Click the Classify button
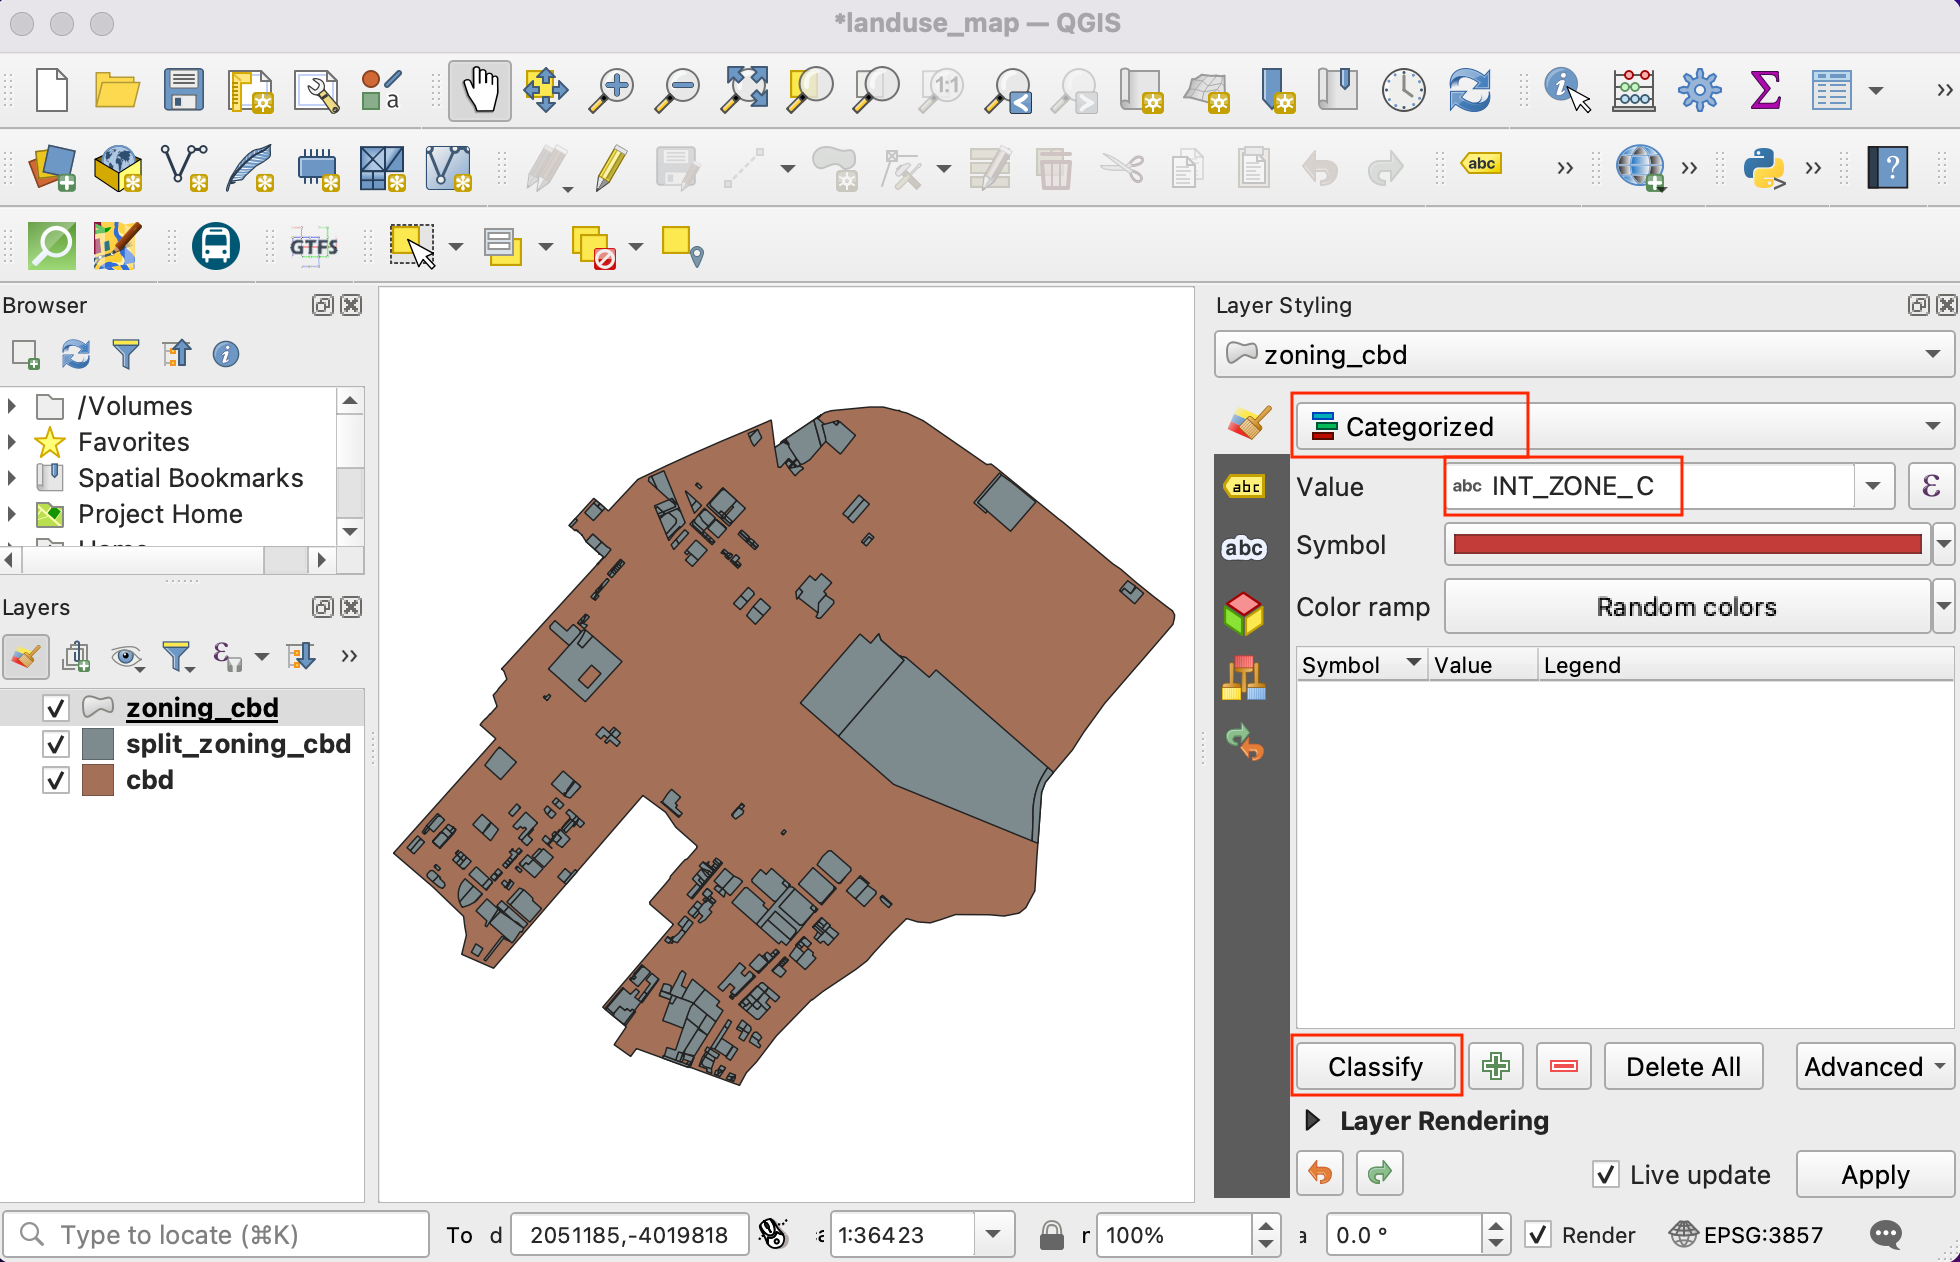Image resolution: width=1960 pixels, height=1262 pixels. pyautogui.click(x=1375, y=1067)
